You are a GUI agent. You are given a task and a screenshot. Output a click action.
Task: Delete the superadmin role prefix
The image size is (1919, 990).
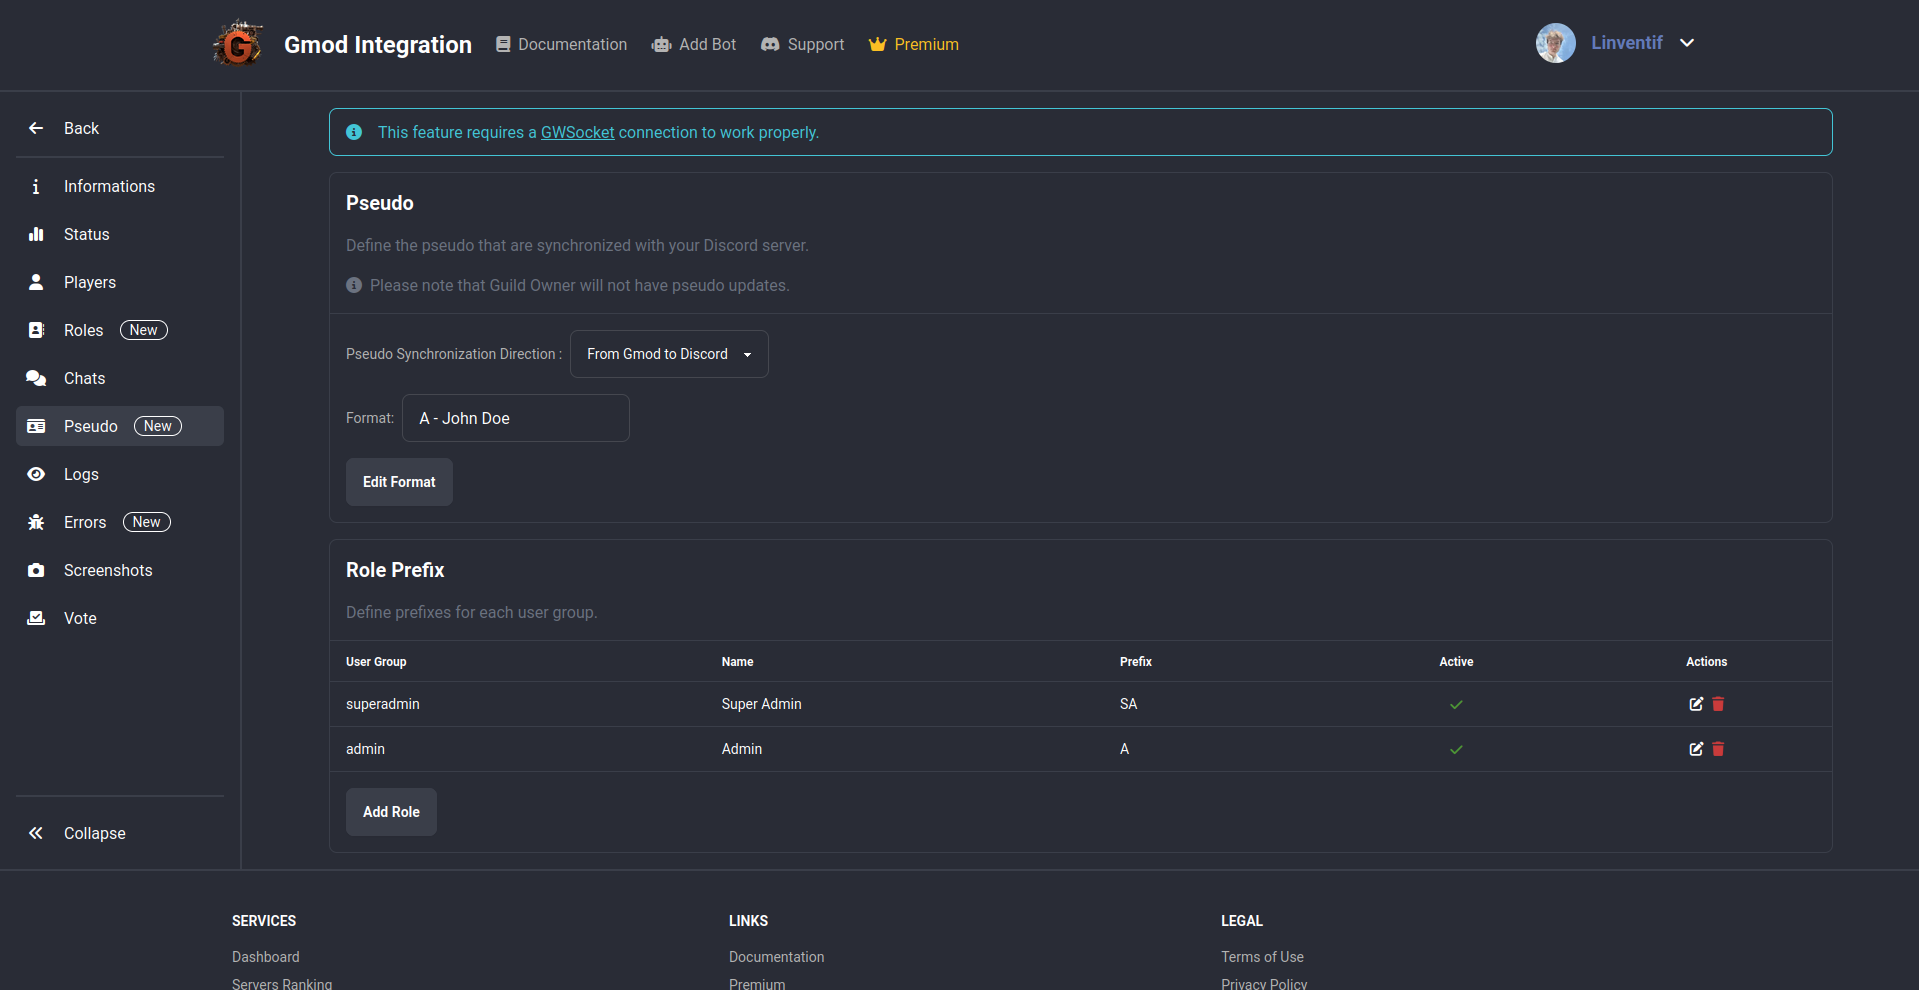click(1718, 704)
